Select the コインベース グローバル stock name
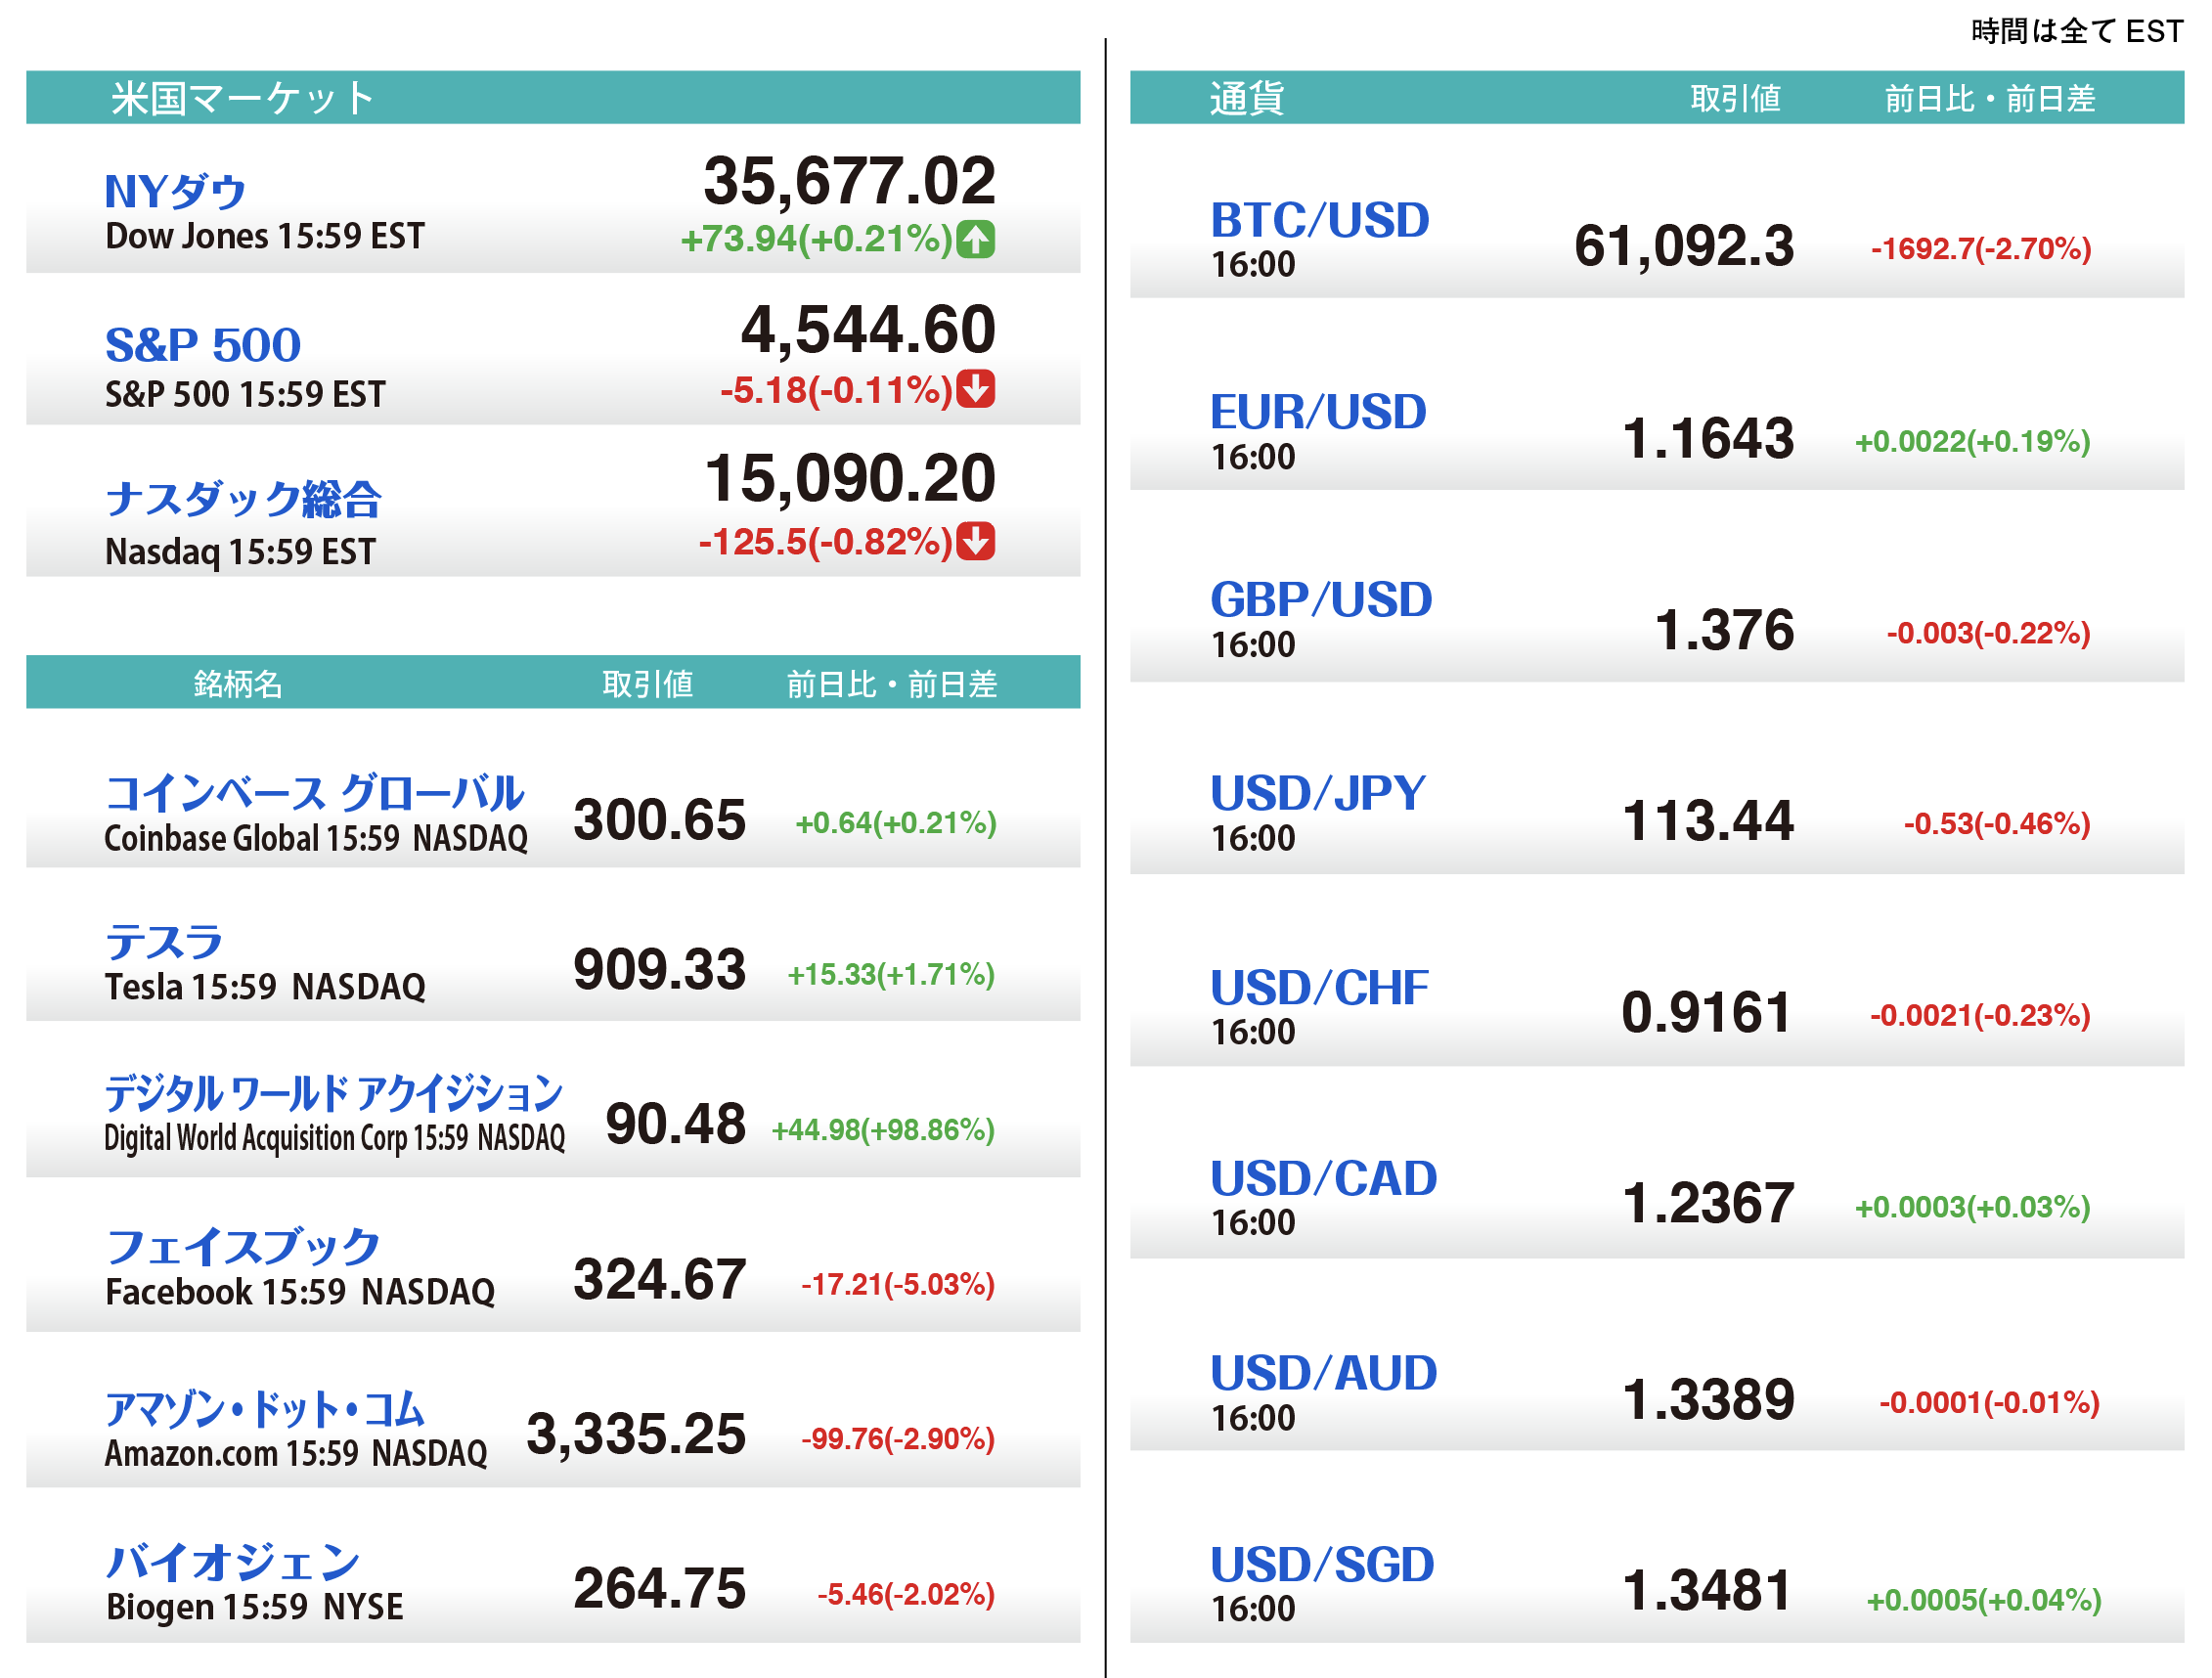 click(x=314, y=793)
